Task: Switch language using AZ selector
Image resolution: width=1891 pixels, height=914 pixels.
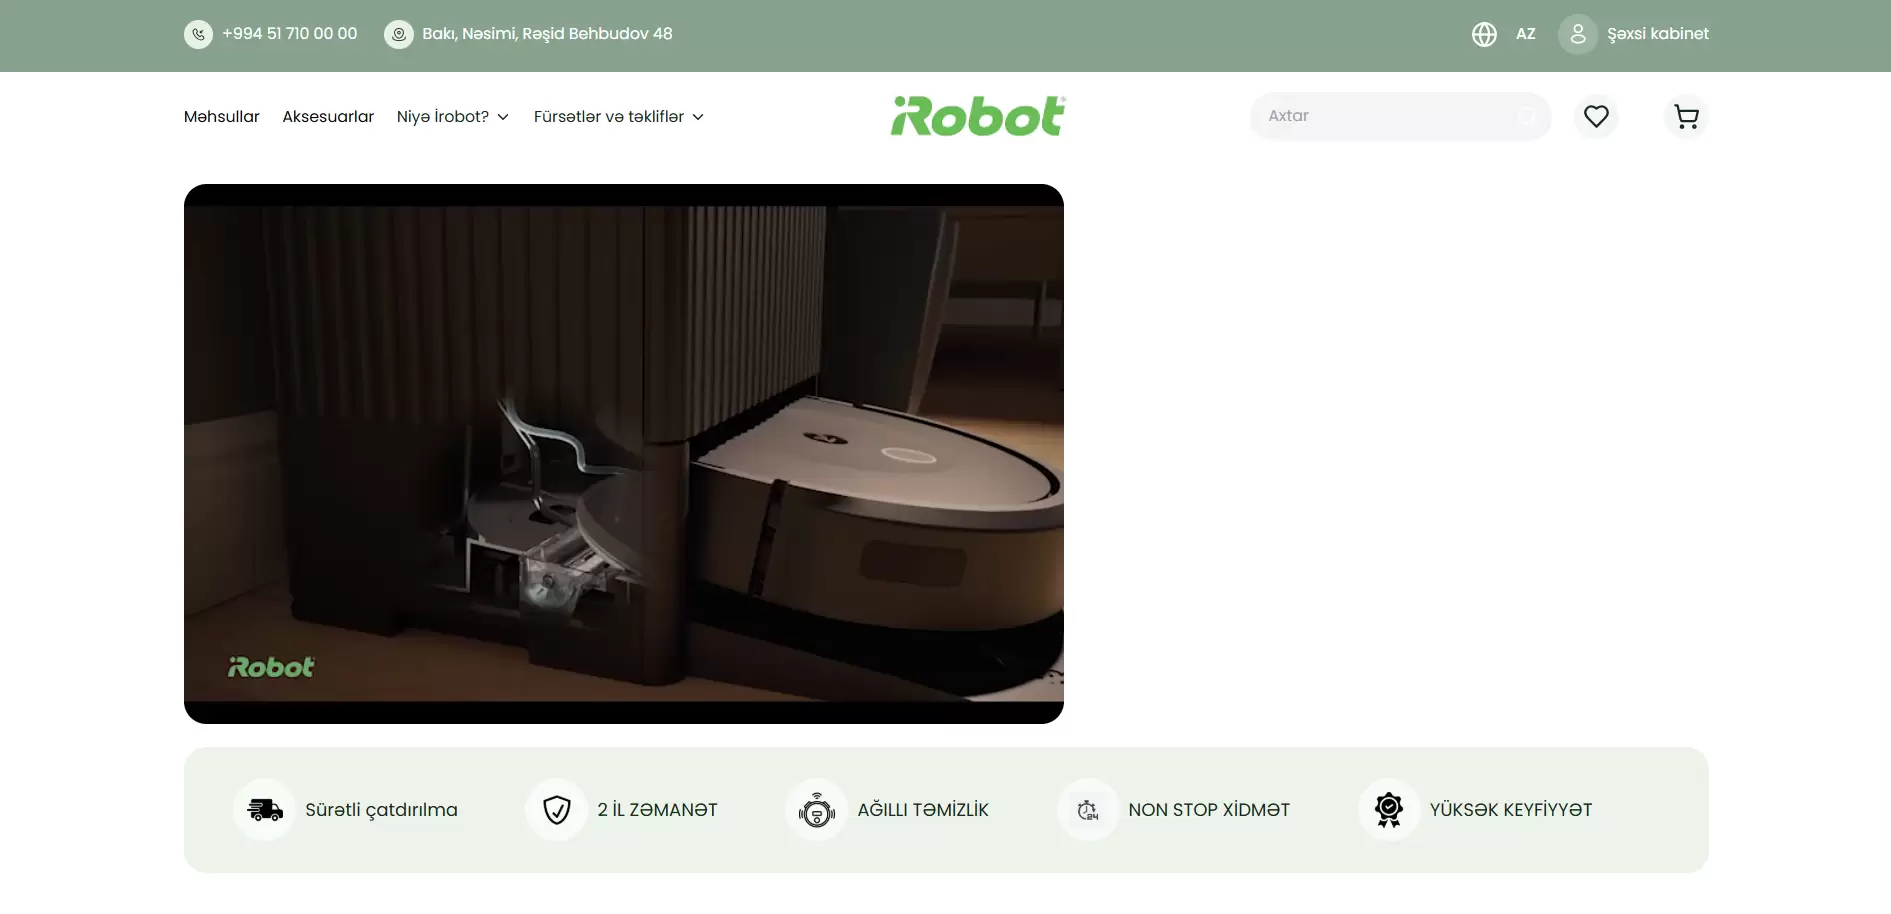Action: pyautogui.click(x=1525, y=34)
